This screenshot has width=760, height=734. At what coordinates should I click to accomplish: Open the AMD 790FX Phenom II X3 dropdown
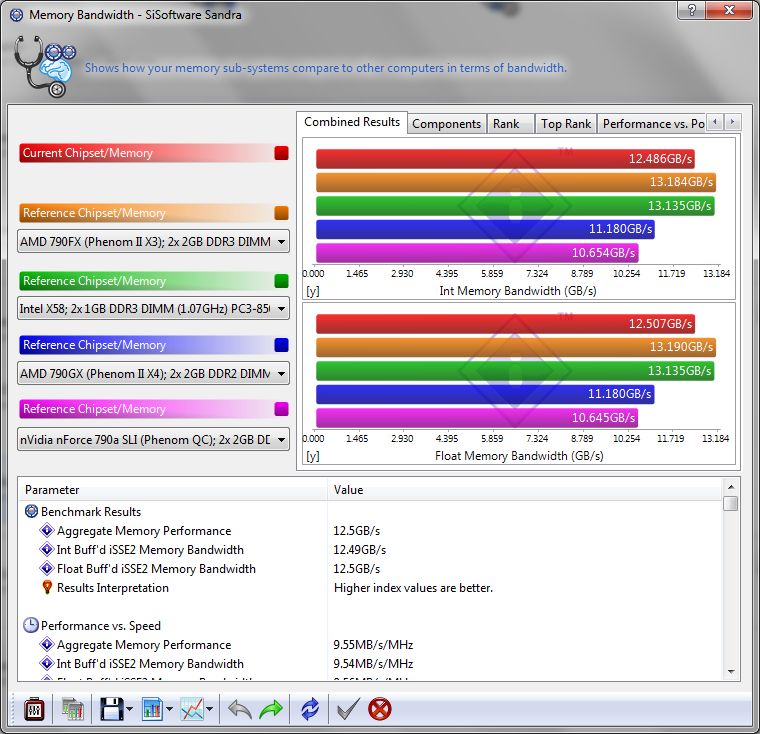(153, 241)
